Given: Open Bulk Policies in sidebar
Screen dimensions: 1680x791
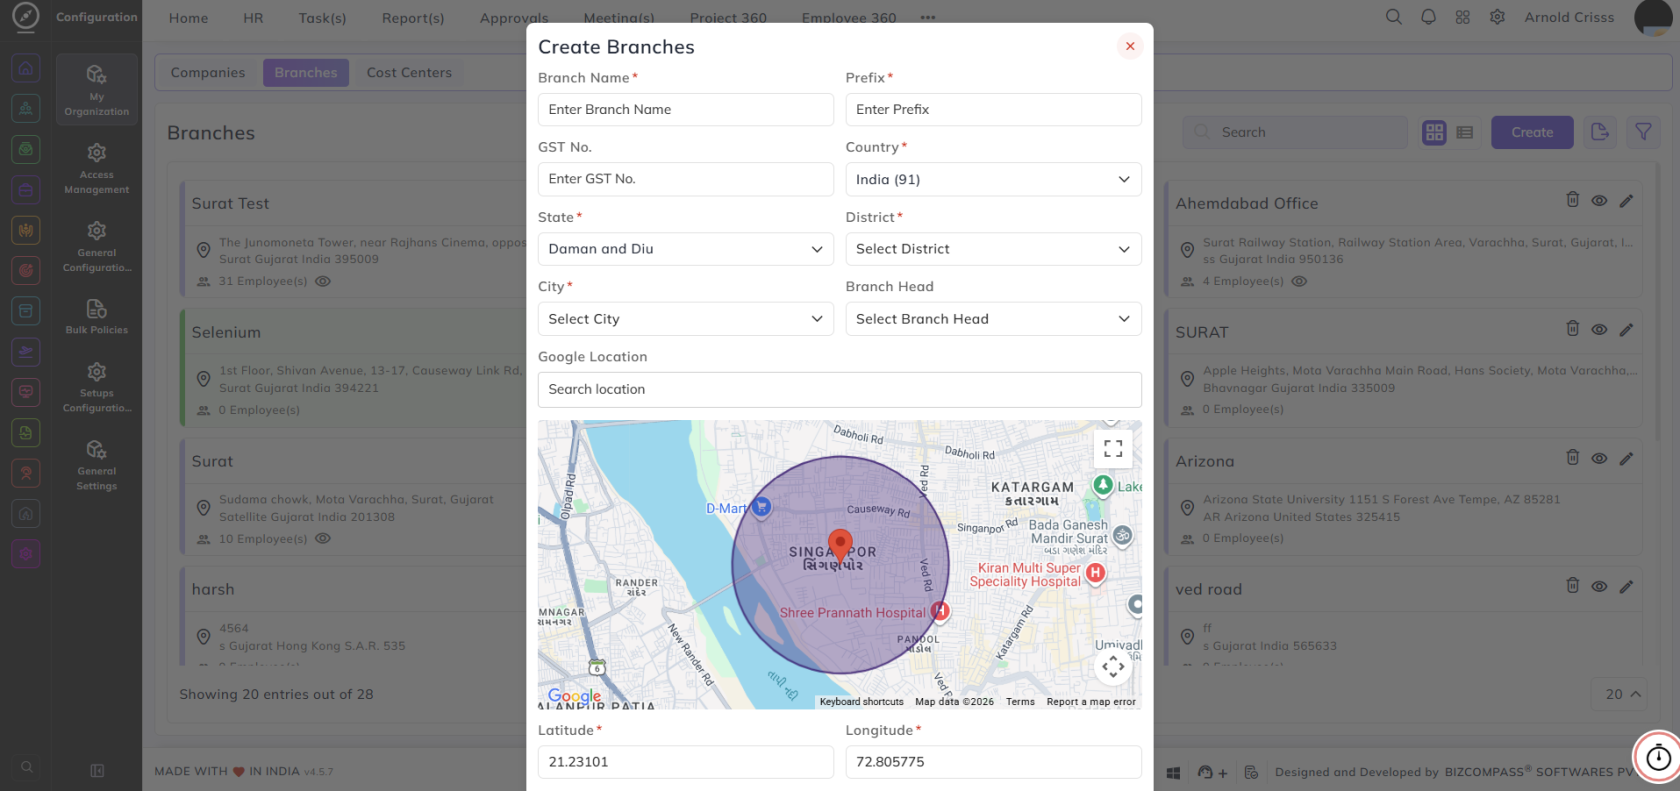Looking at the screenshot, I should [x=97, y=316].
